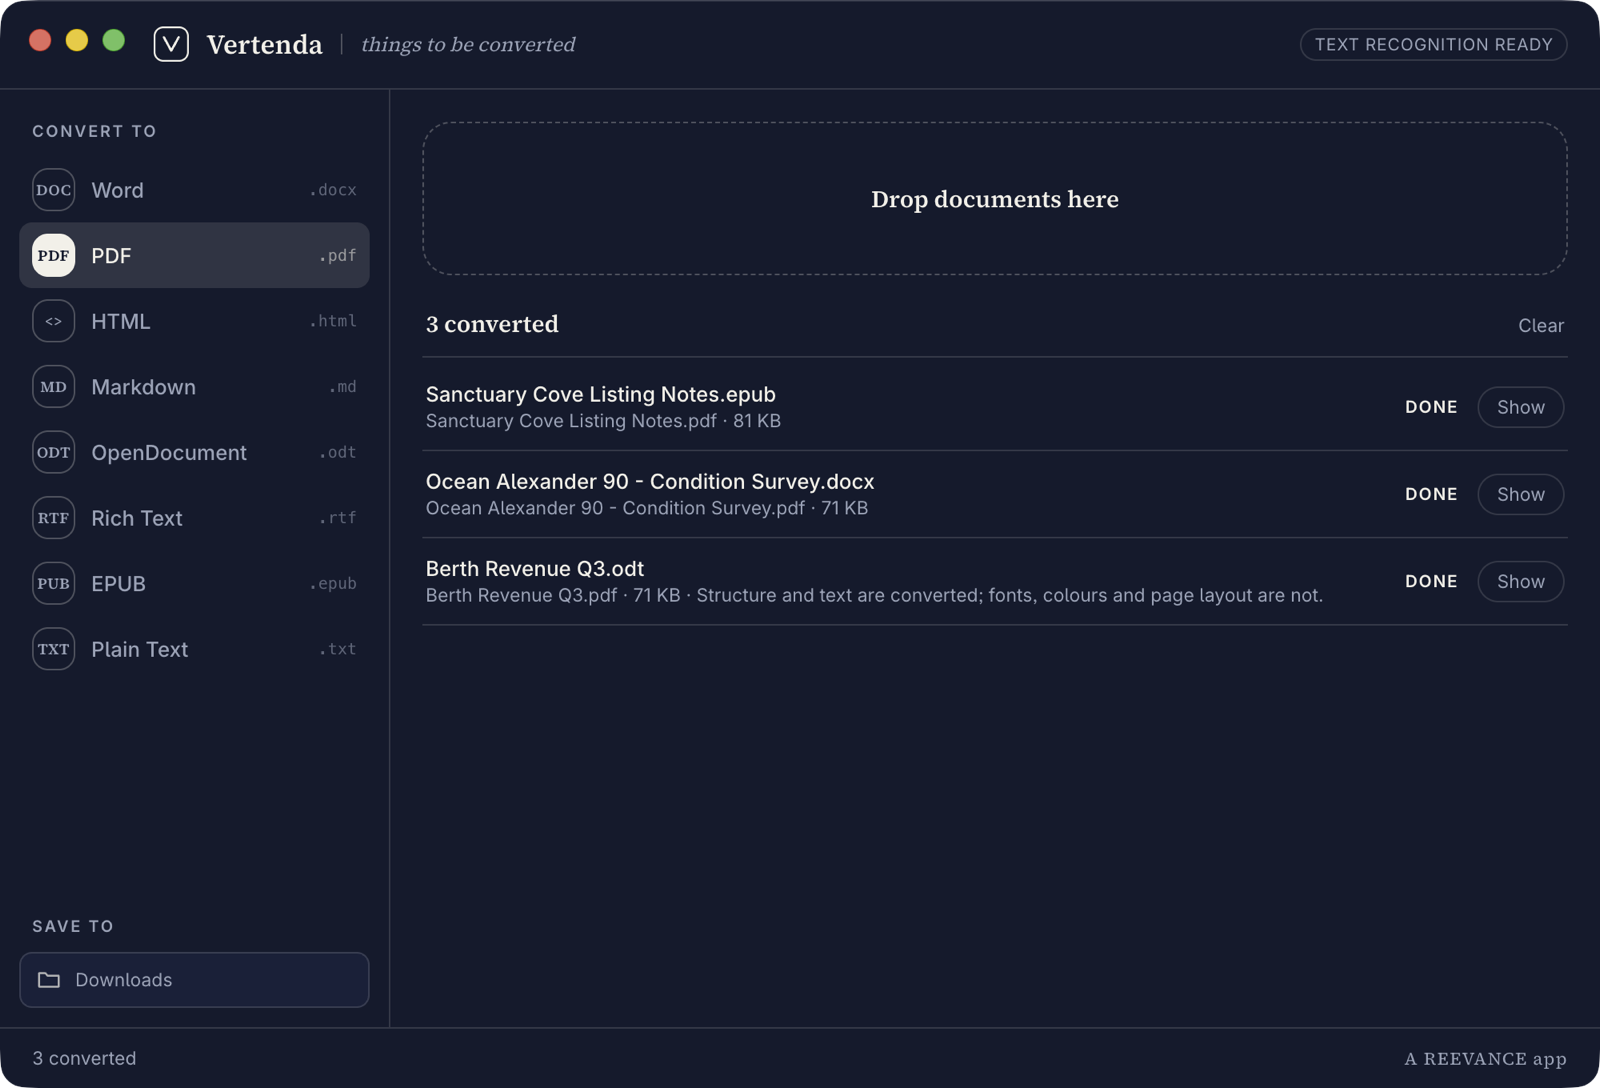Screen dimensions: 1600x1088
Task: Choose OpenDocument in Convert To list
Action: tap(194, 452)
